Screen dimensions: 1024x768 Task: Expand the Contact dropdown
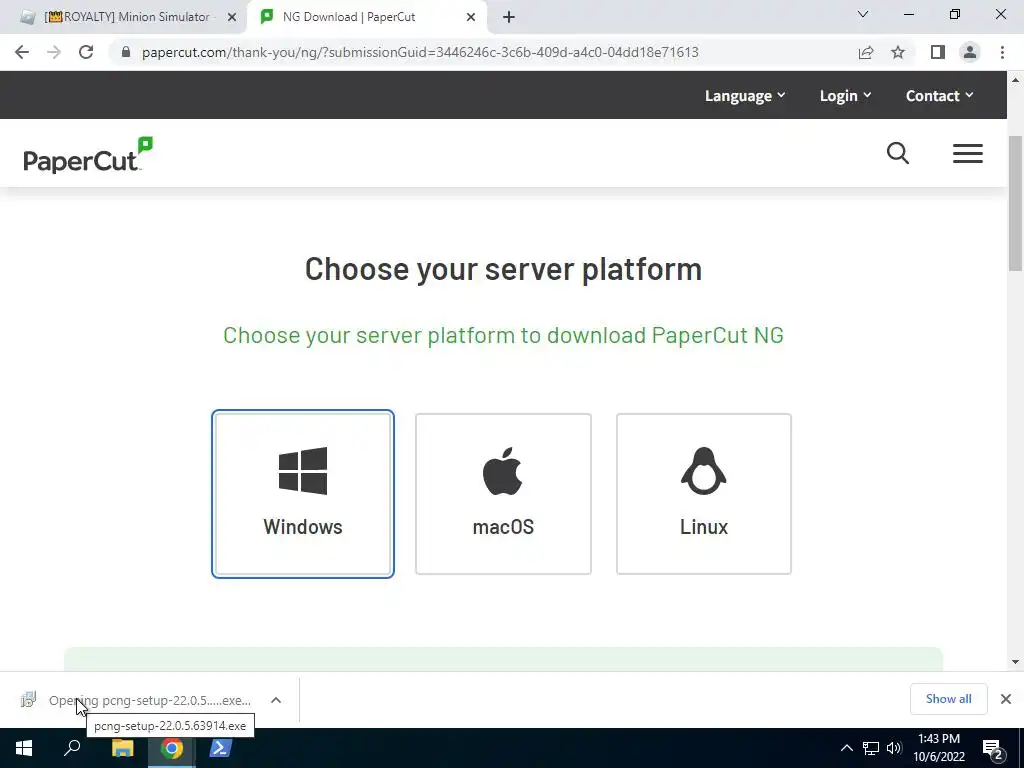(939, 95)
